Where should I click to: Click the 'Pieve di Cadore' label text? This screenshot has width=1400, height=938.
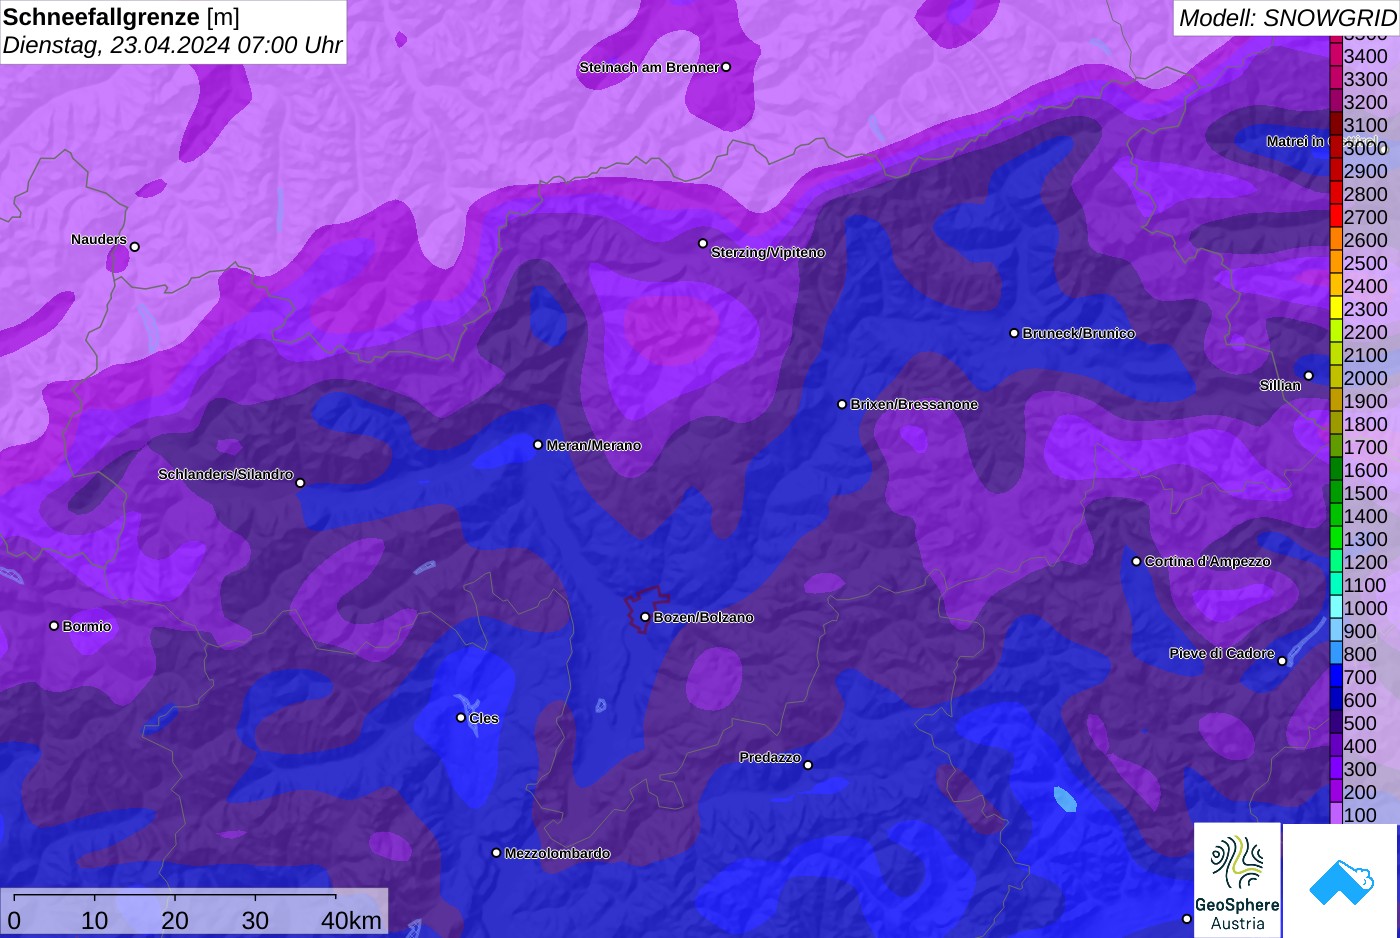(1222, 653)
